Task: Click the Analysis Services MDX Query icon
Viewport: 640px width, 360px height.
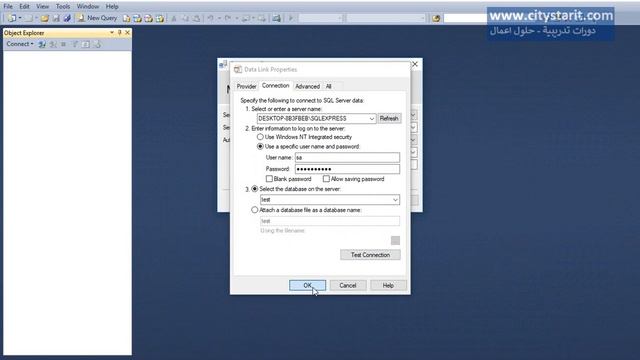Action: coord(138,18)
